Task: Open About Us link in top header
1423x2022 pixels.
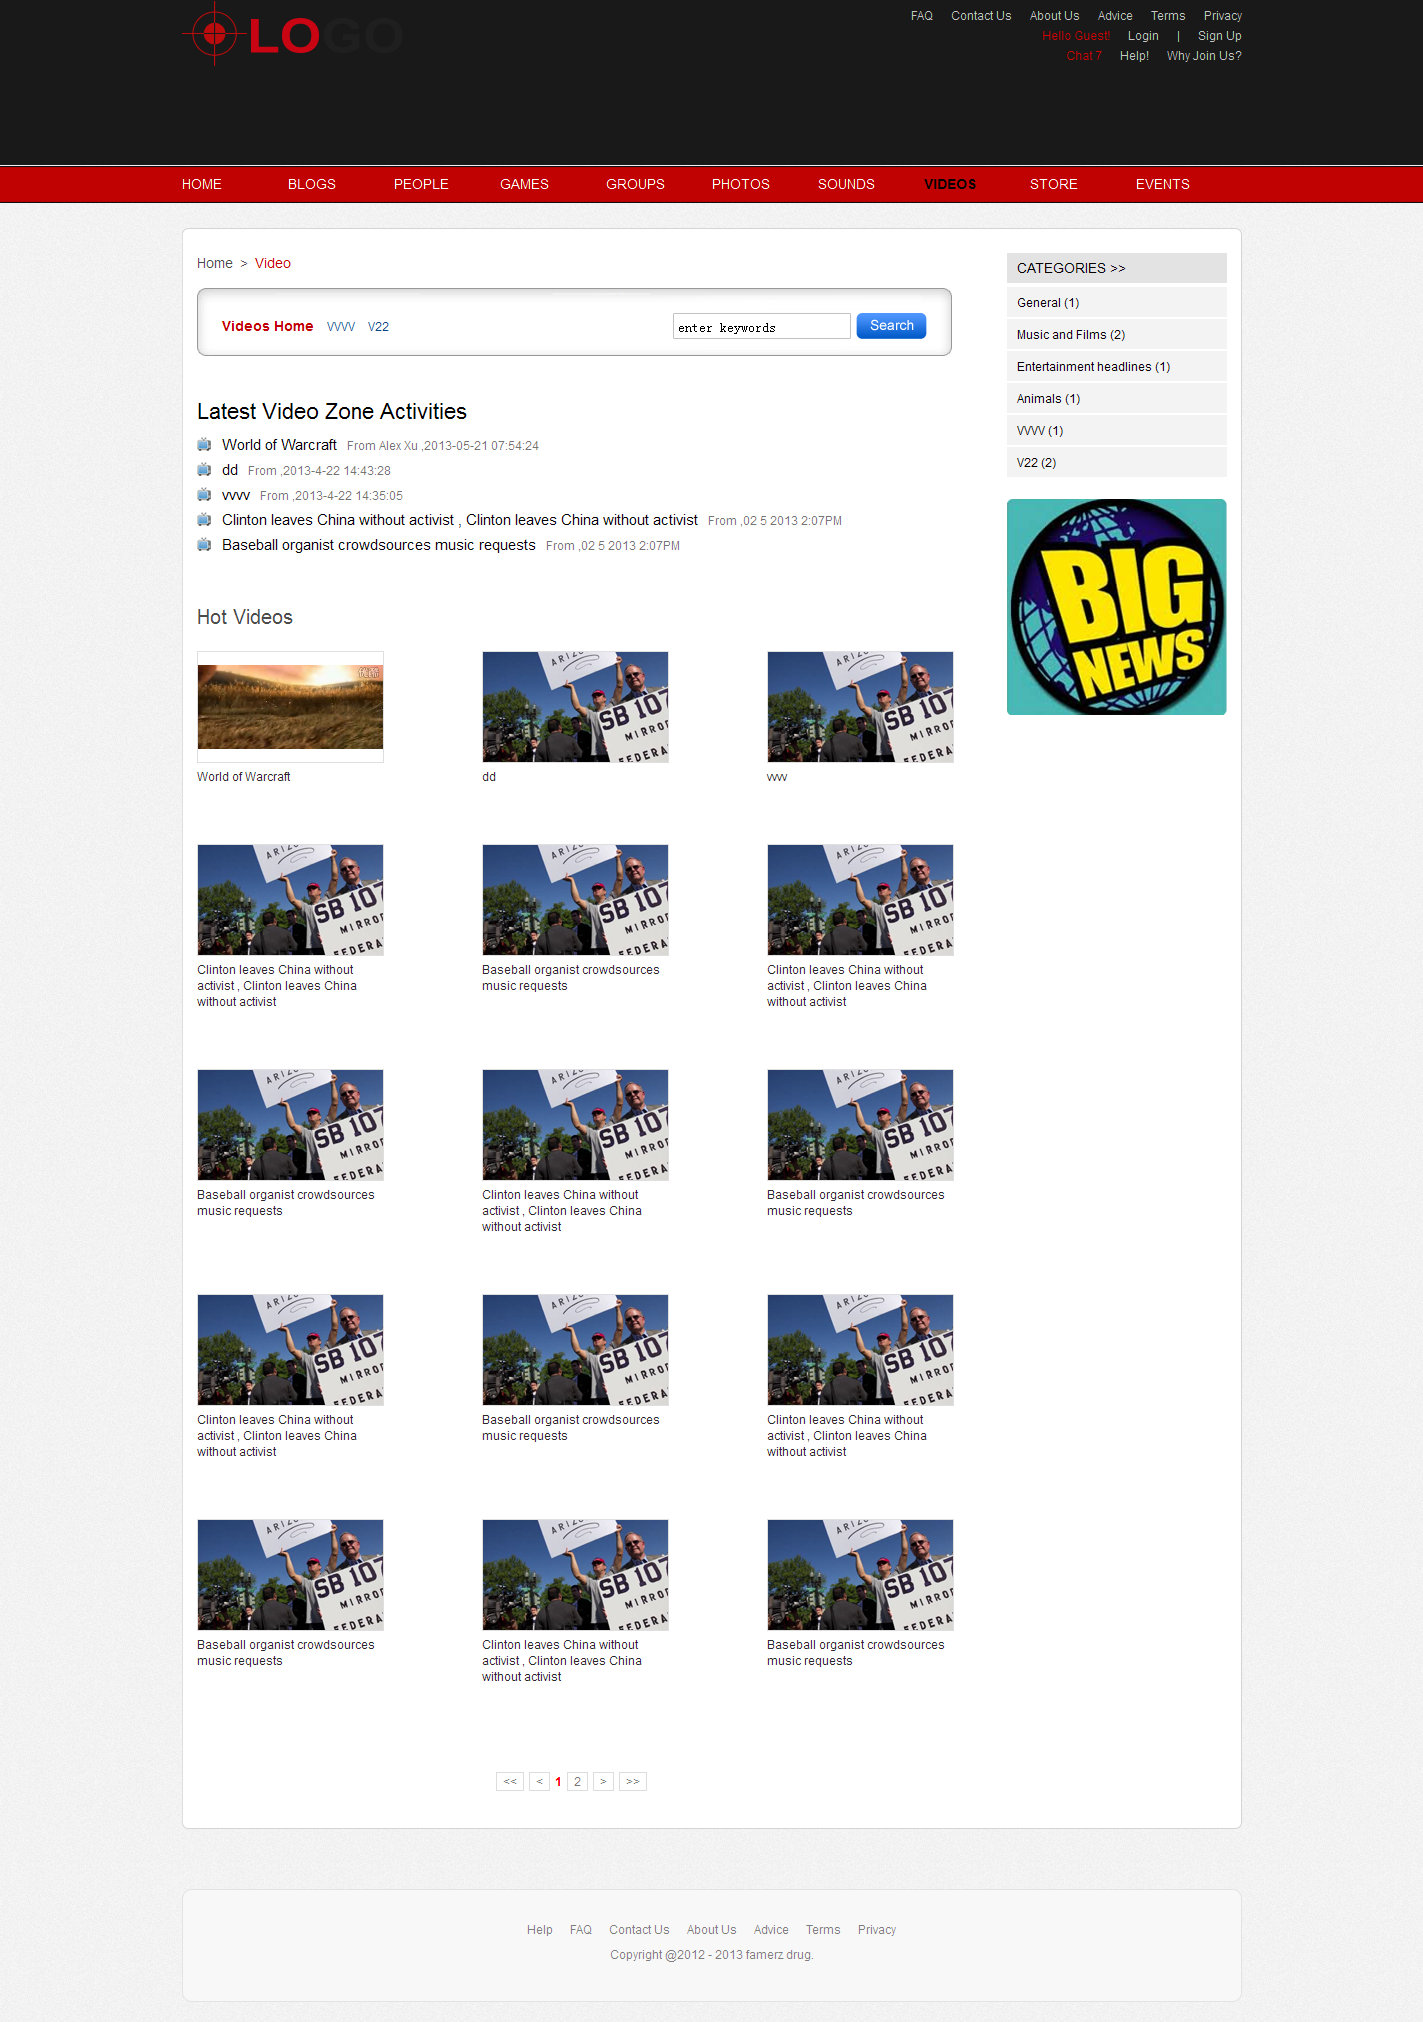Action: coord(1054,16)
